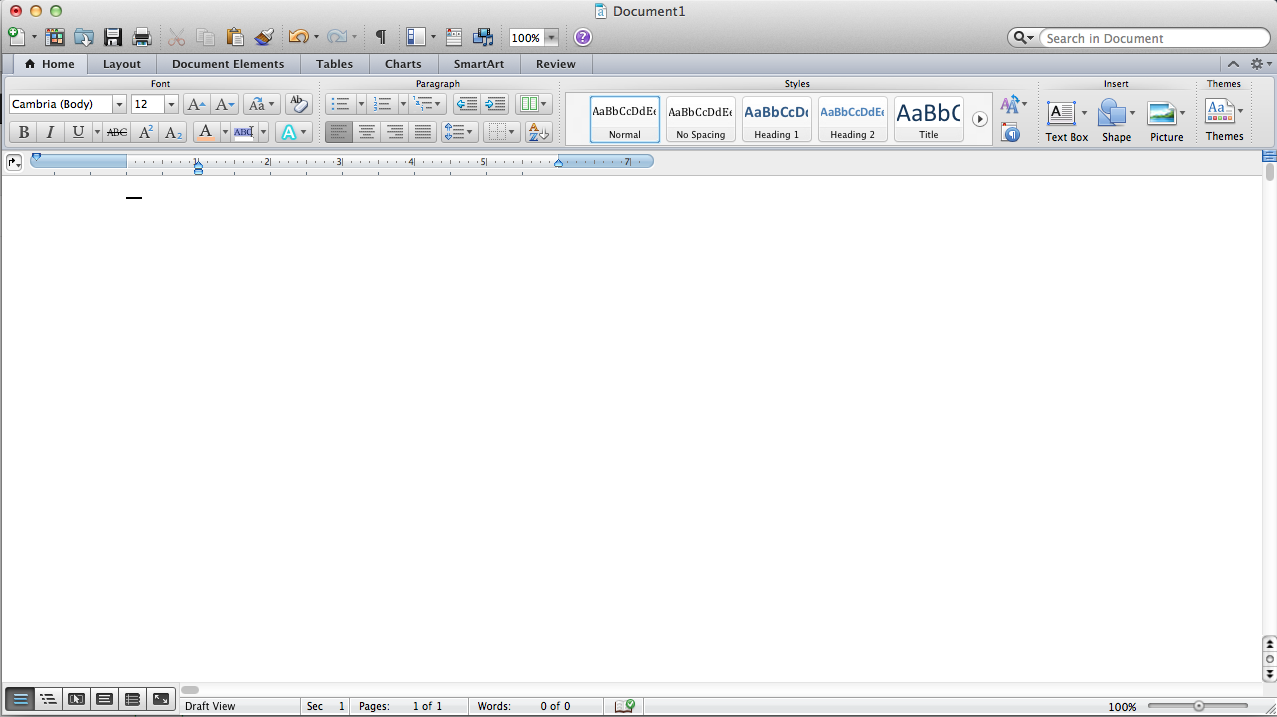Expand the font size dropdown
This screenshot has width=1277, height=717.
click(171, 104)
